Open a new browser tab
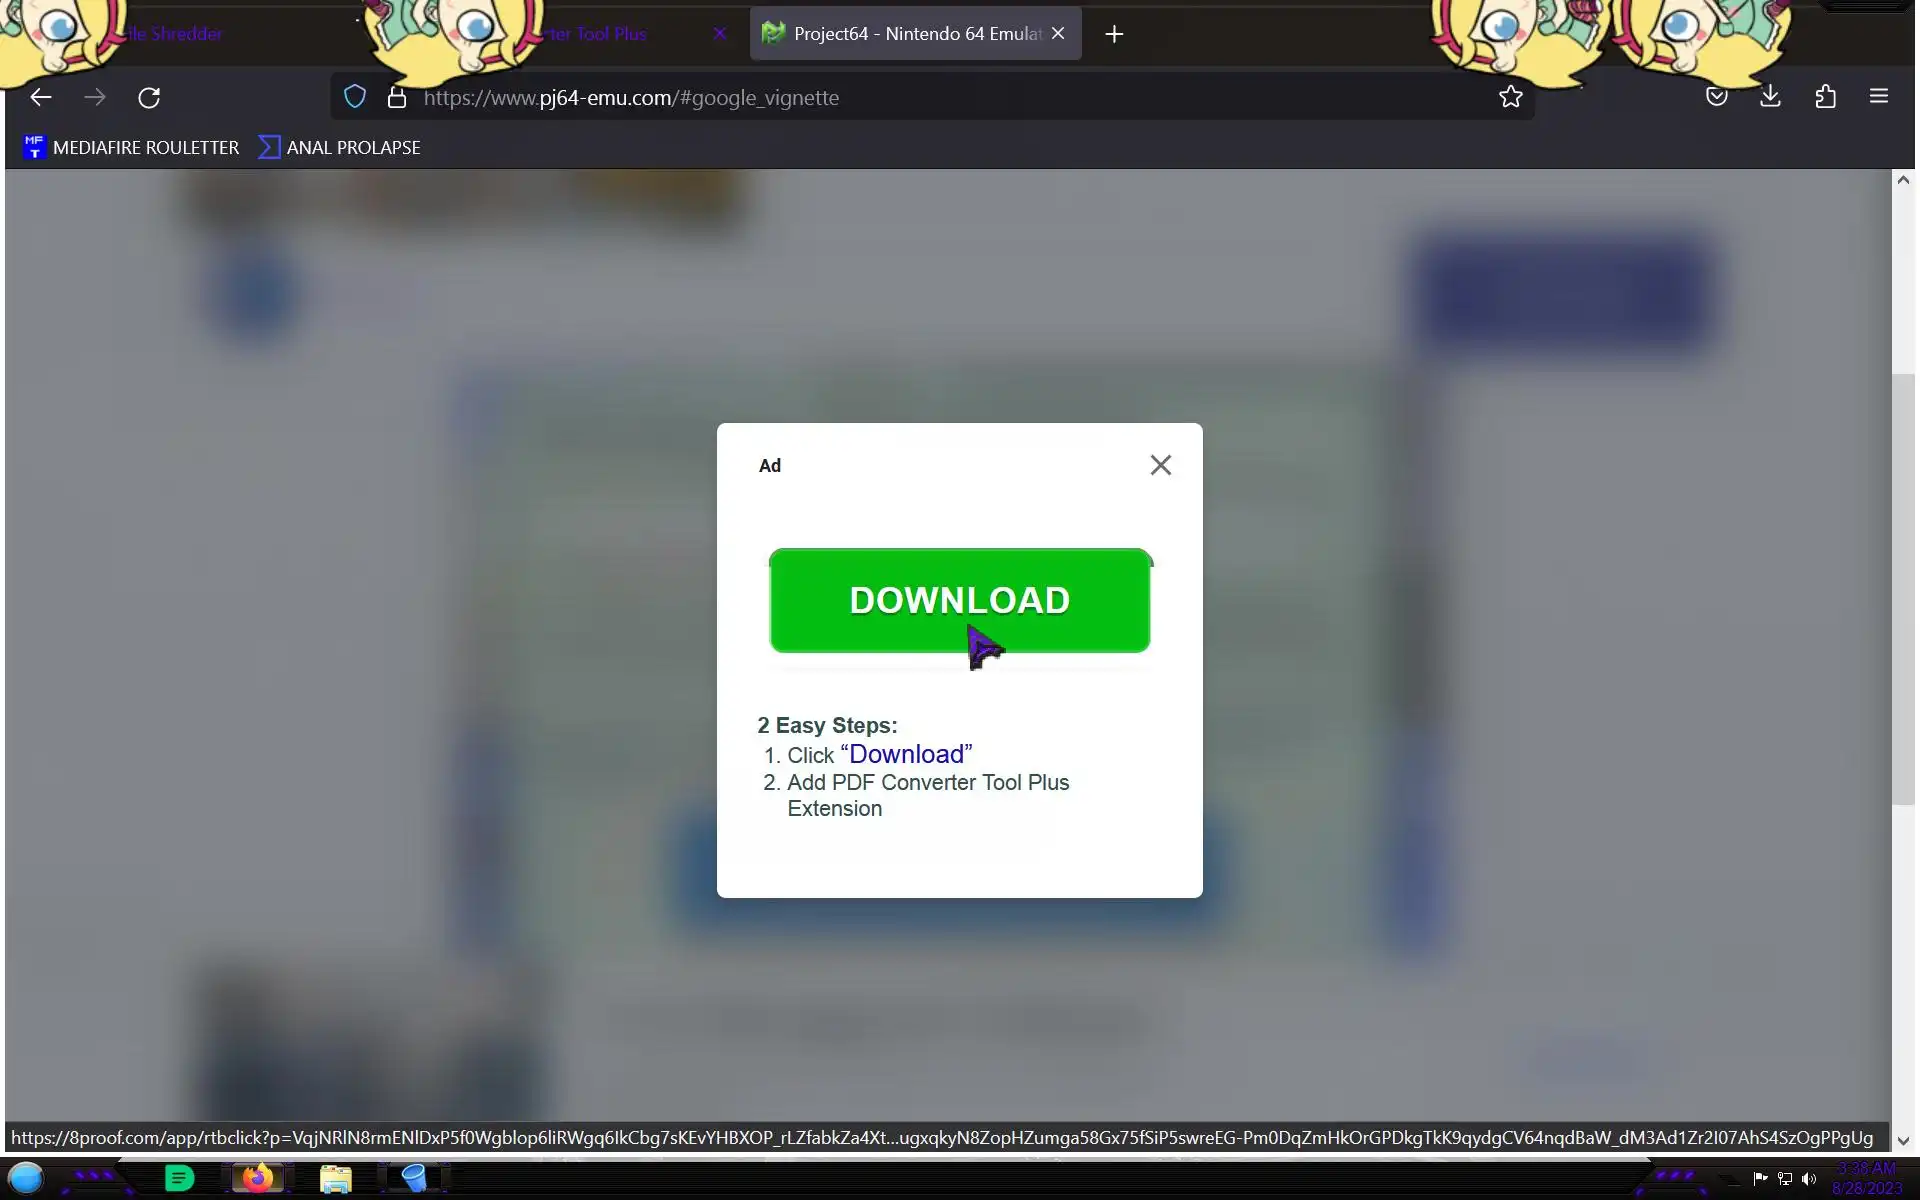Screen dimensions: 1920x1200 coord(1114,34)
